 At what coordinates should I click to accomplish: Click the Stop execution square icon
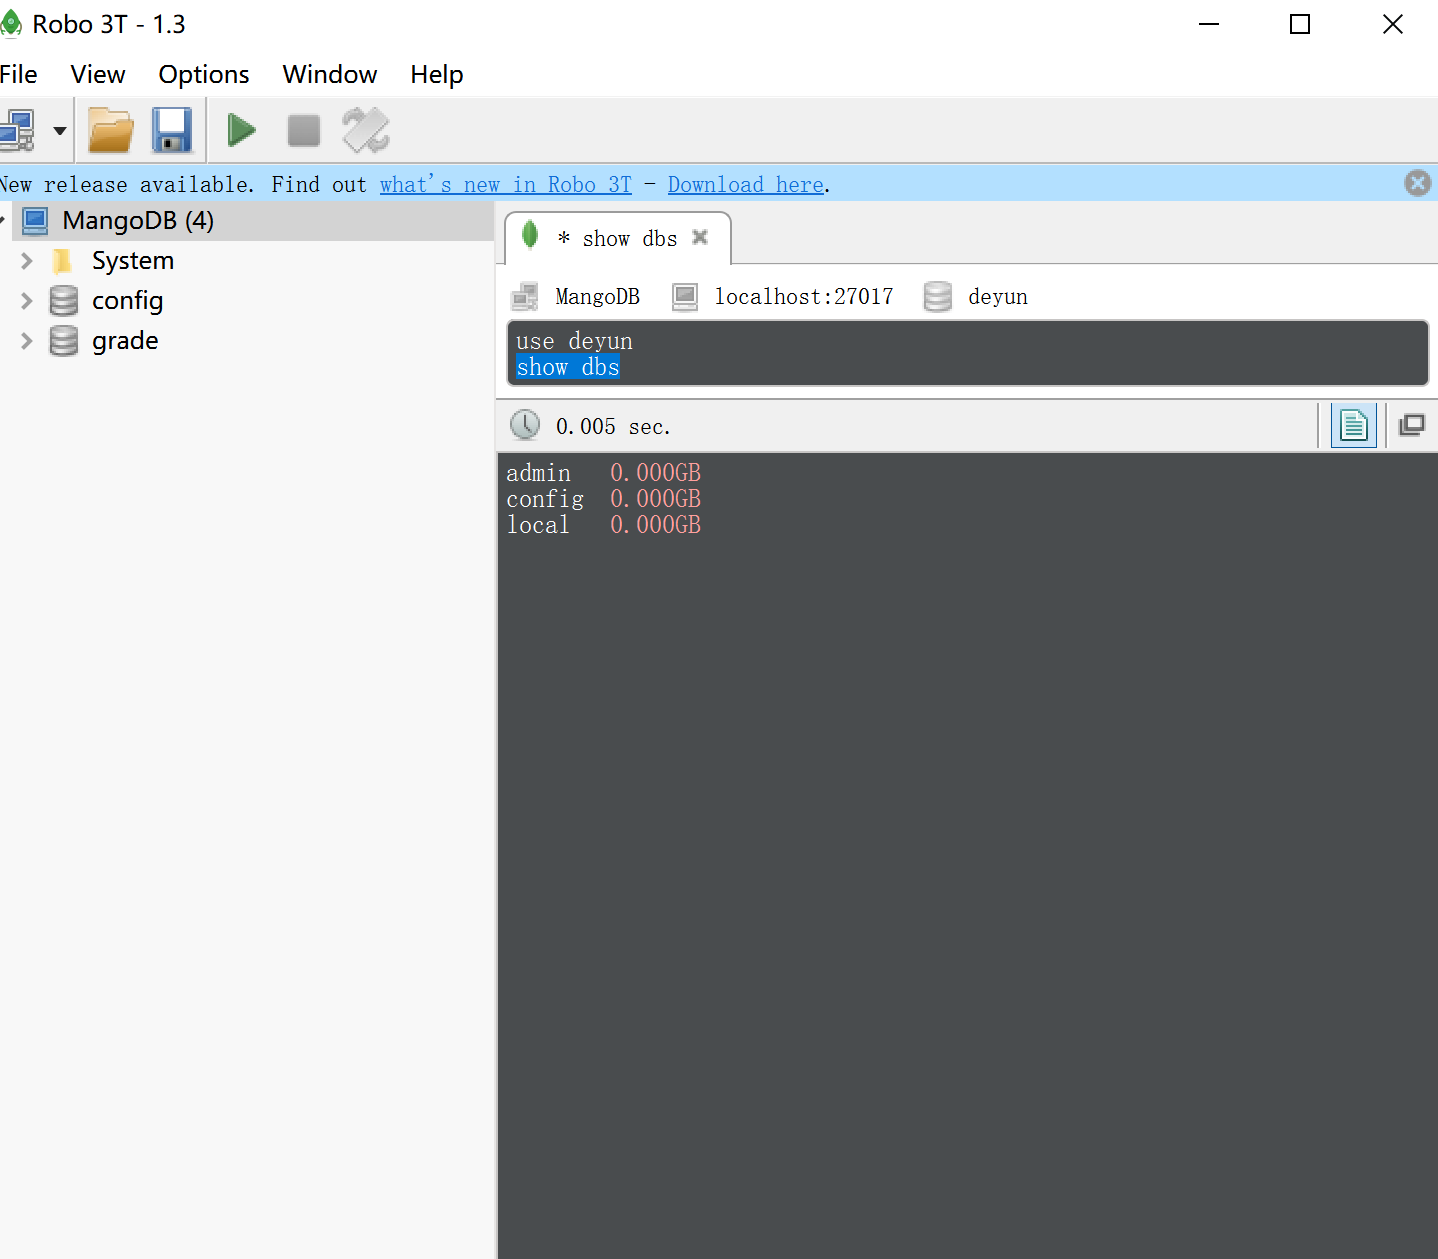coord(304,130)
